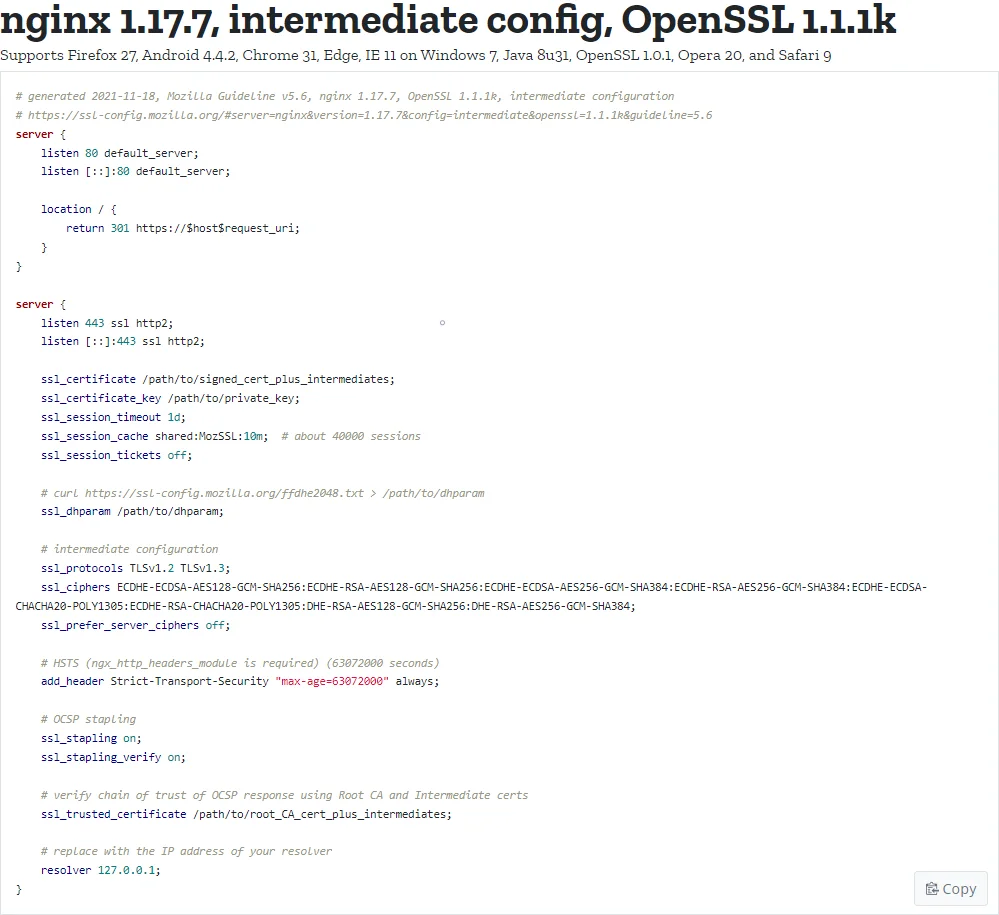Click the ssl_ciphers ECDHE-ECDSA-AES128 line

[484, 587]
